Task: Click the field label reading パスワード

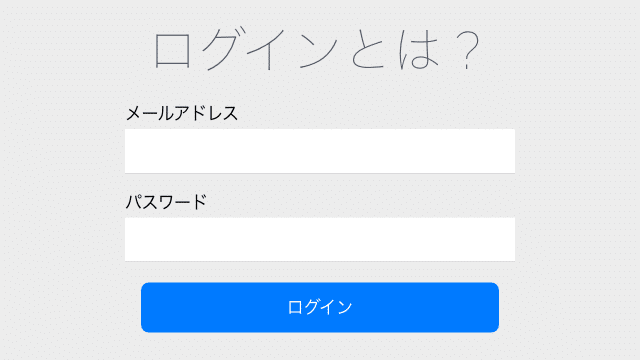Action: tap(167, 202)
